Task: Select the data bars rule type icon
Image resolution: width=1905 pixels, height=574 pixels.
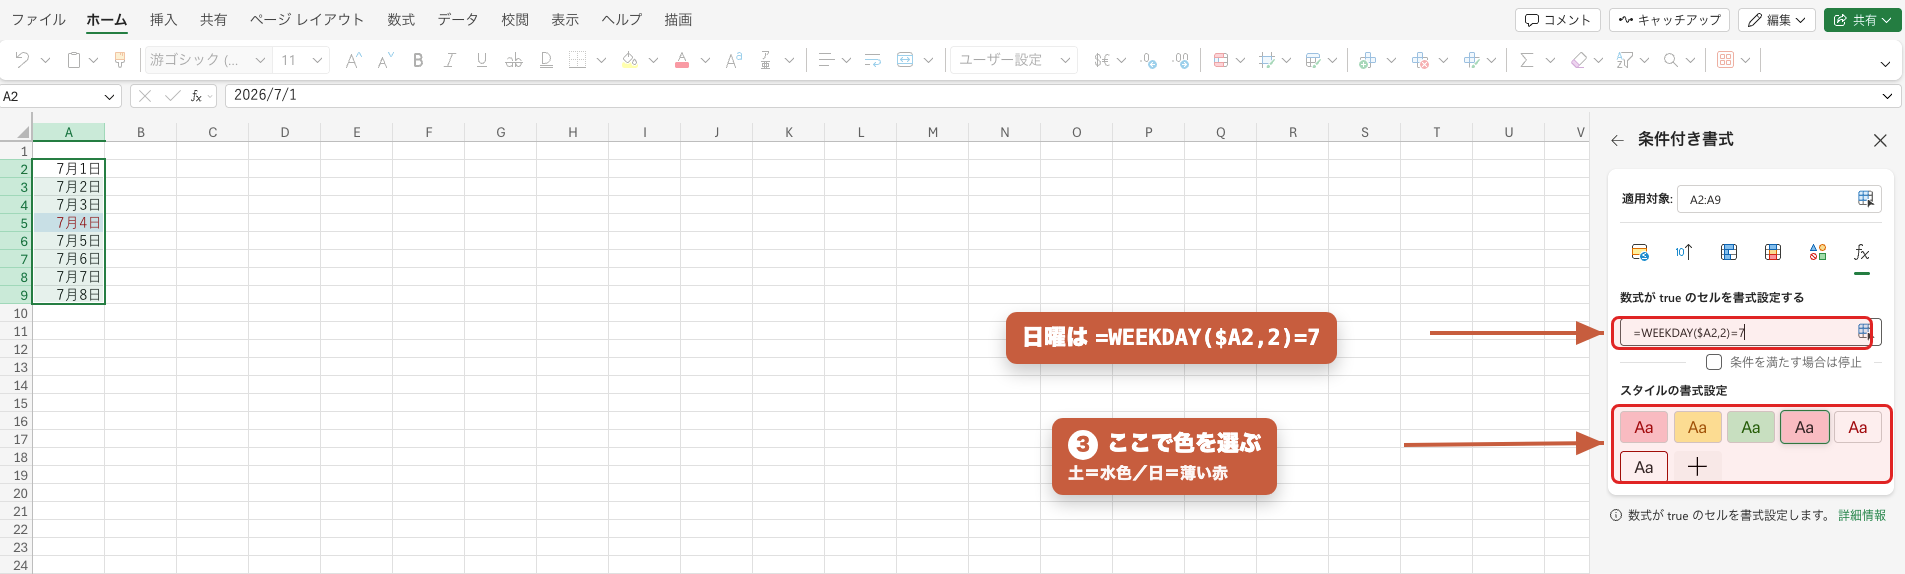Action: coord(1729,252)
